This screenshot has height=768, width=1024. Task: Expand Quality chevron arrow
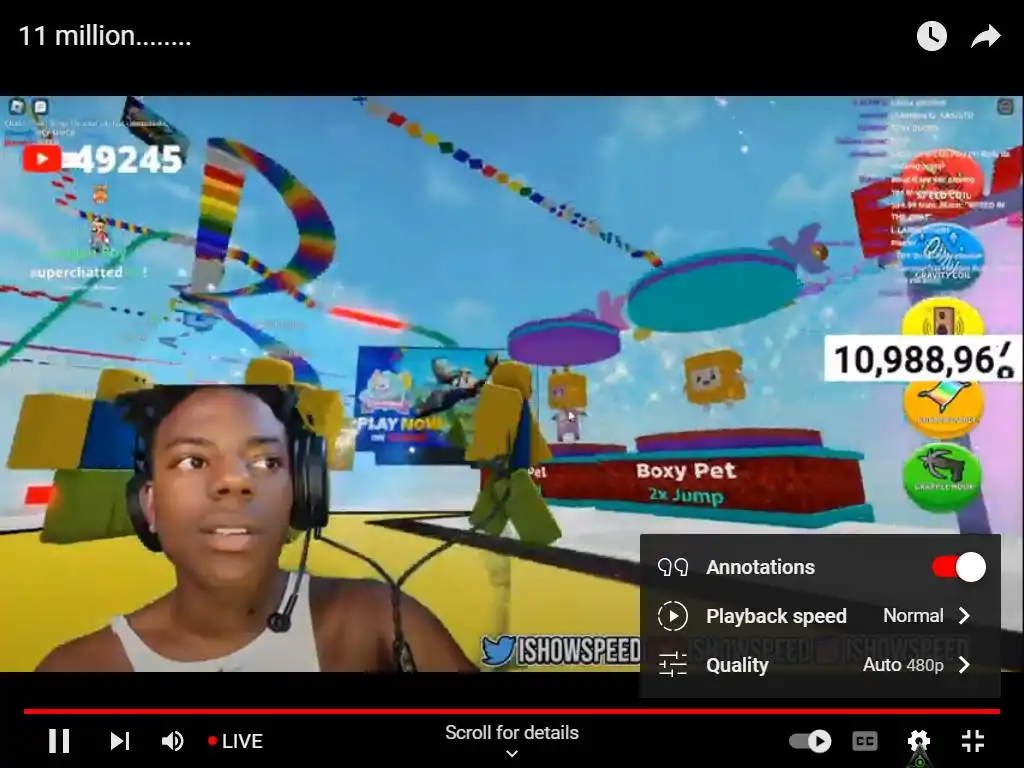tap(965, 665)
